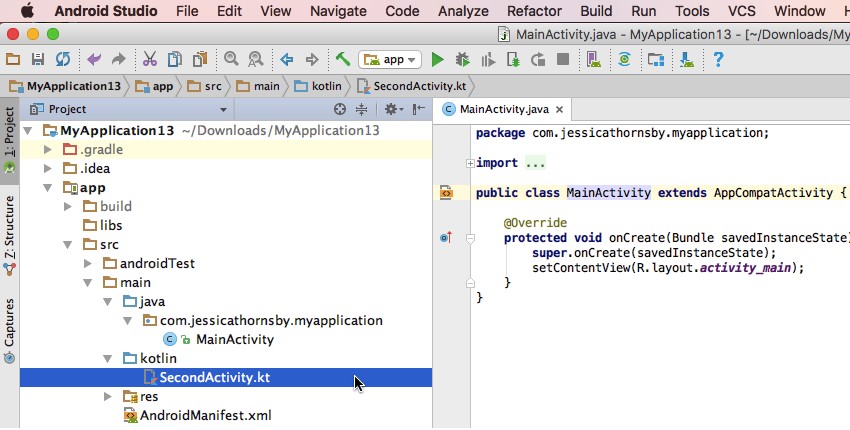The width and height of the screenshot is (850, 430).
Task: Click the Run with coverage icon
Action: tap(488, 59)
